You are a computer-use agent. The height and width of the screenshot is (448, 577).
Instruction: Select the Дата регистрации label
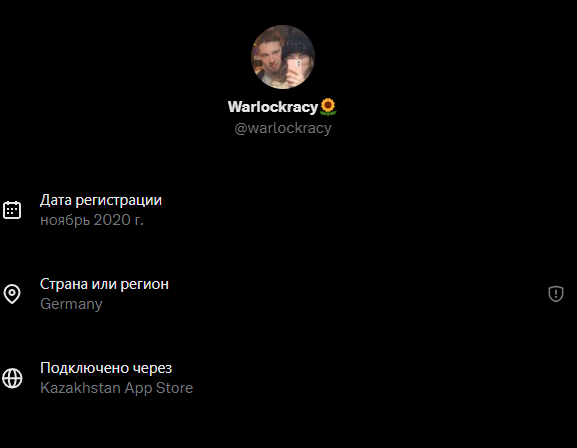click(x=101, y=200)
